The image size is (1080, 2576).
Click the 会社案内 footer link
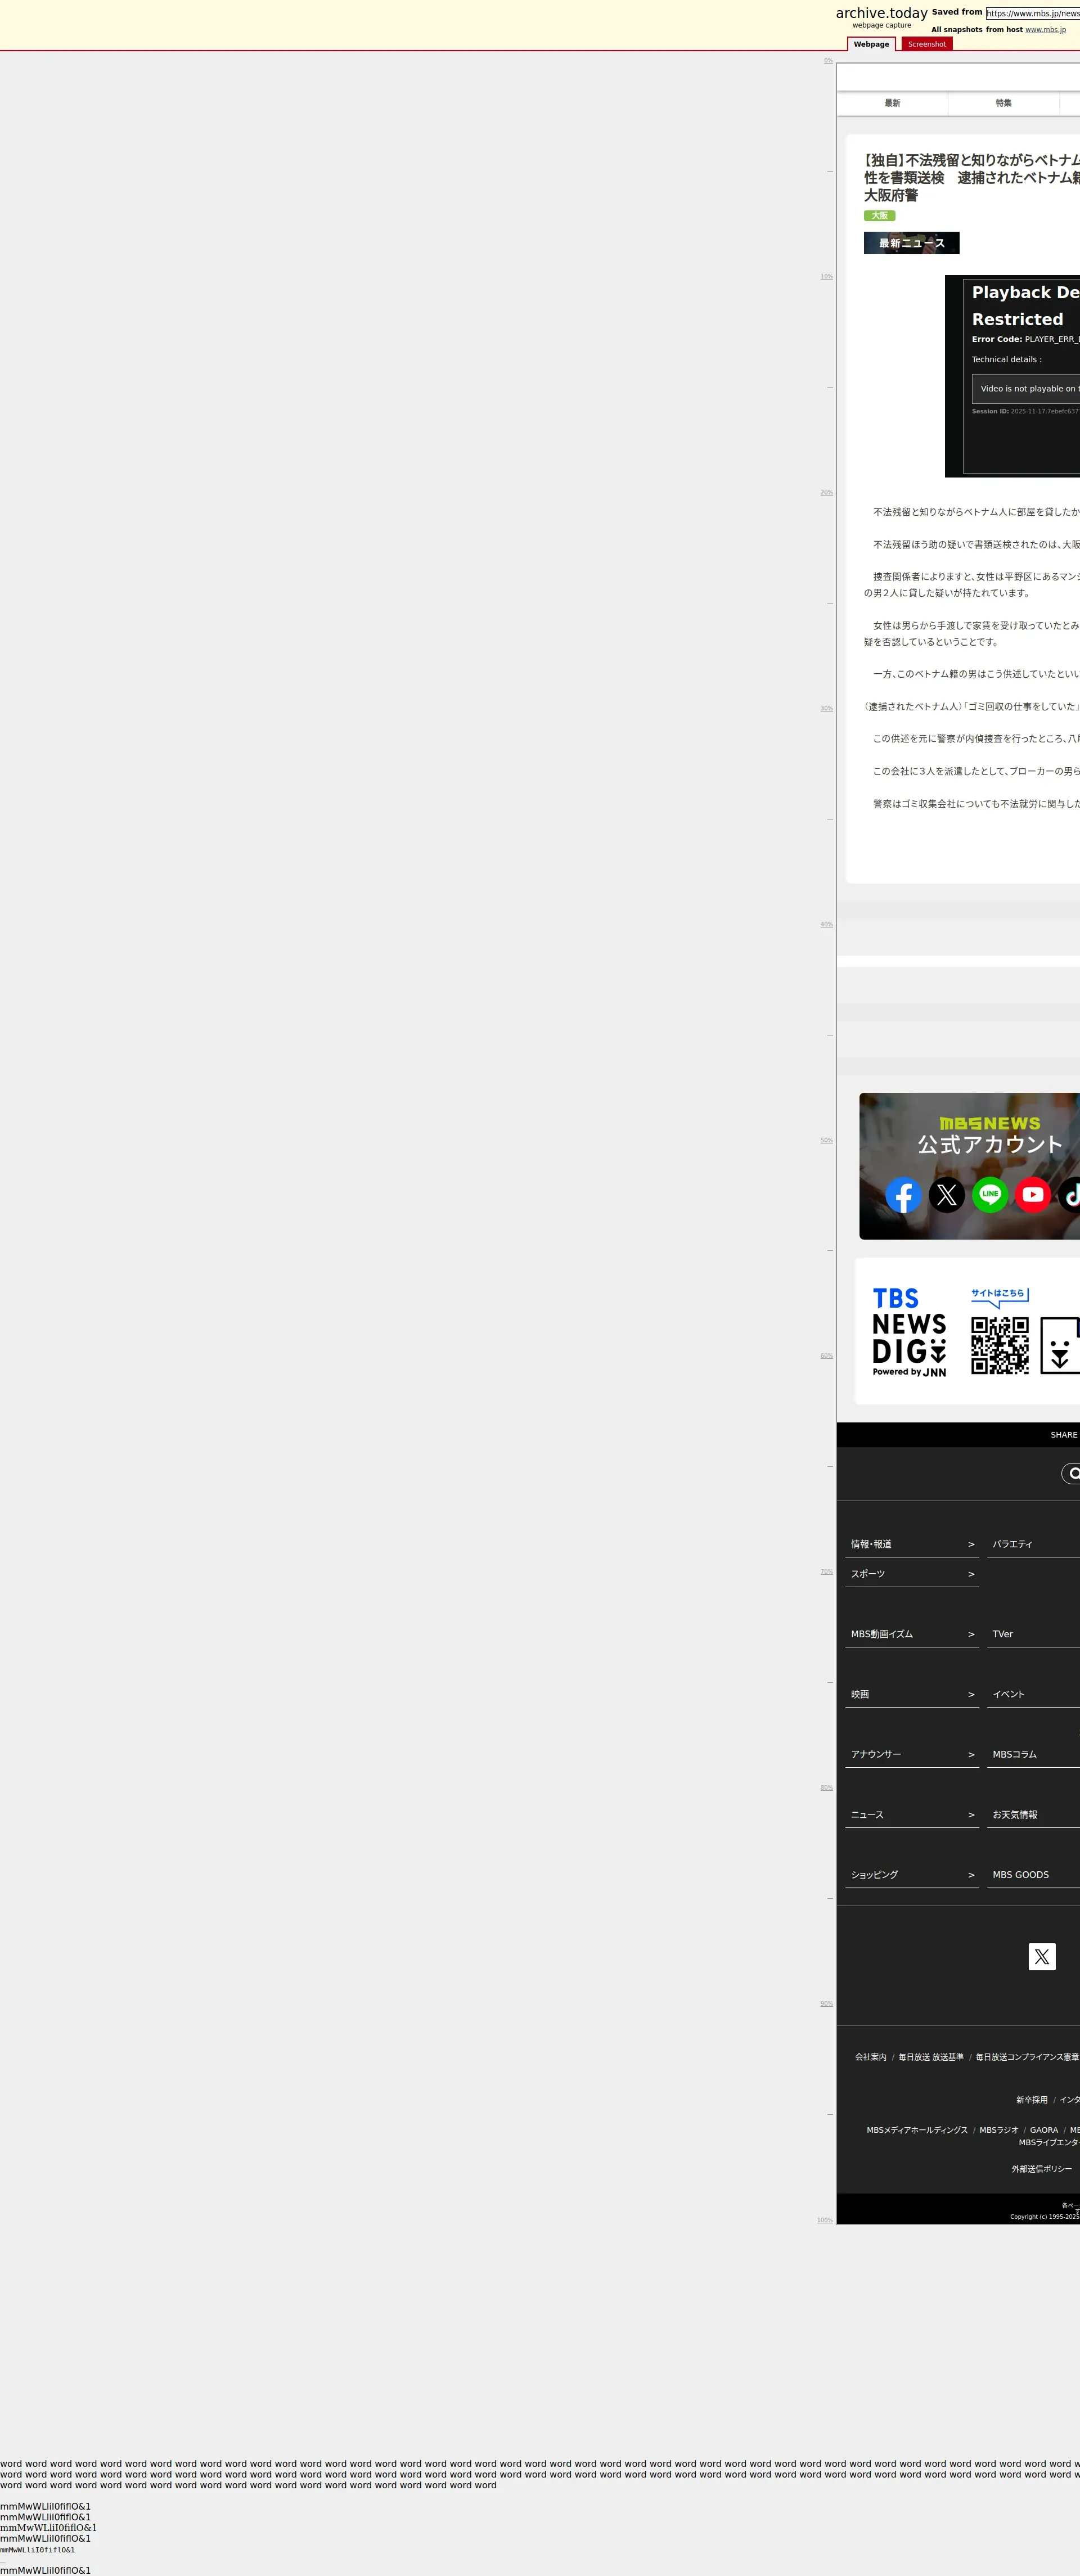click(x=870, y=2057)
